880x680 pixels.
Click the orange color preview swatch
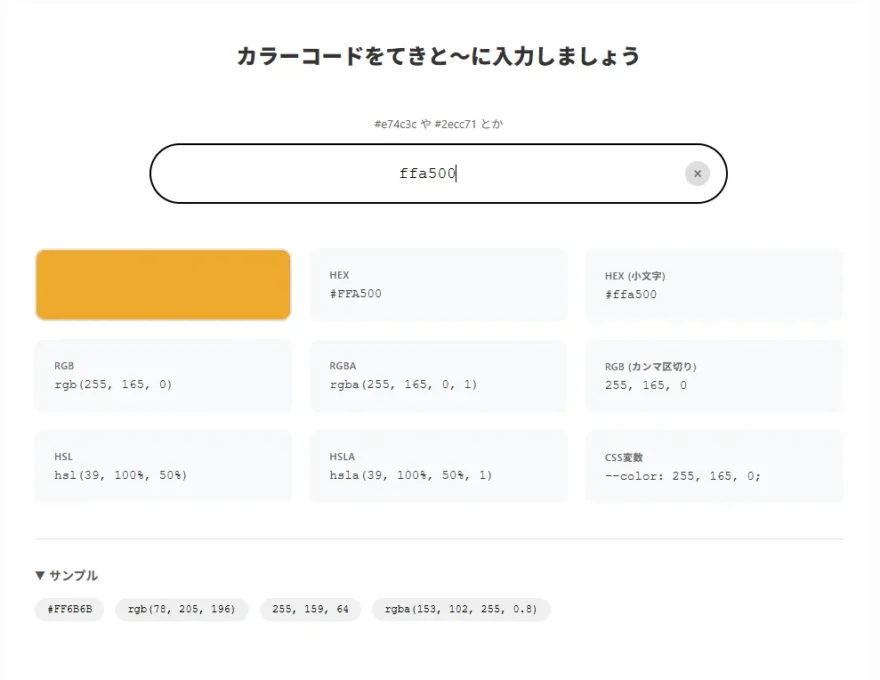coord(163,285)
